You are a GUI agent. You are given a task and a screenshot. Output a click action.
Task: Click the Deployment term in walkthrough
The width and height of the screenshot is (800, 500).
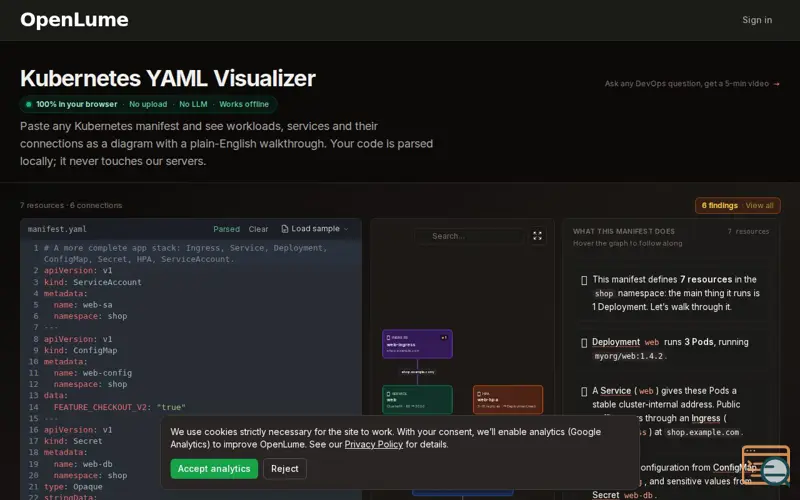click(x=616, y=342)
